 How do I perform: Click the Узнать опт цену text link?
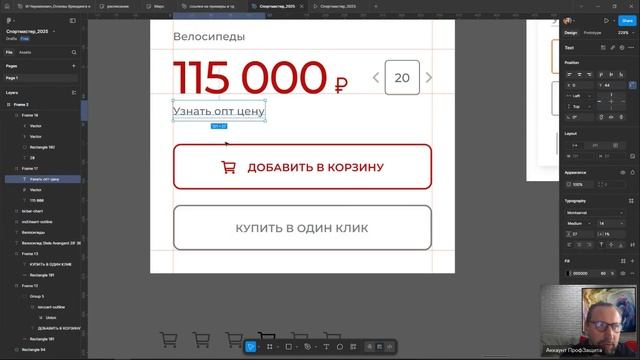pos(219,111)
